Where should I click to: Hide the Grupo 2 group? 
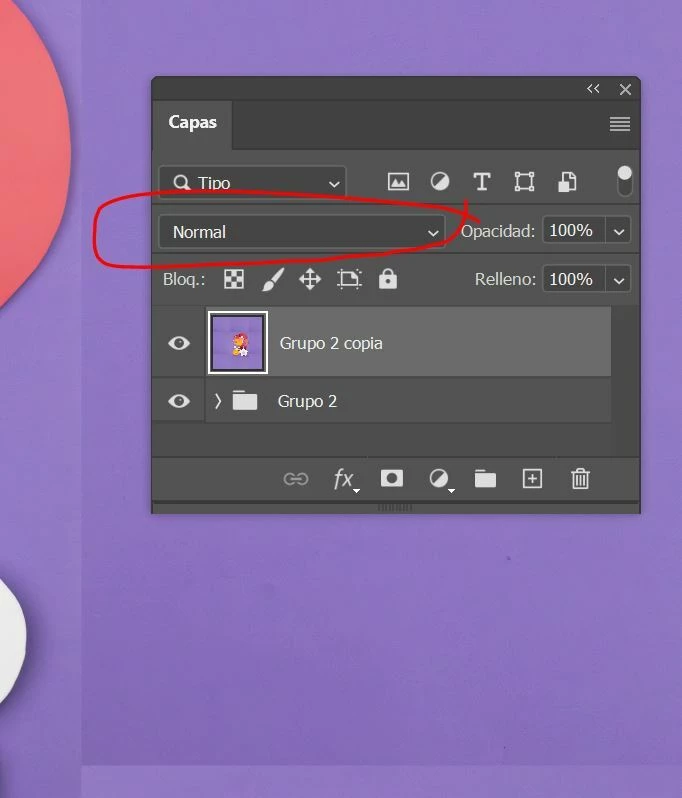[179, 401]
